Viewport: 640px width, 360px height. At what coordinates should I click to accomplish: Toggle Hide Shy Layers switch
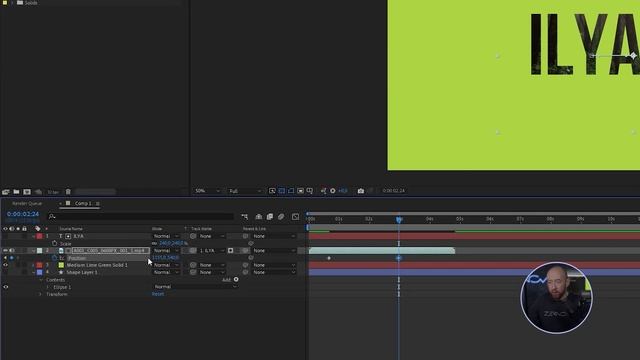(259, 217)
